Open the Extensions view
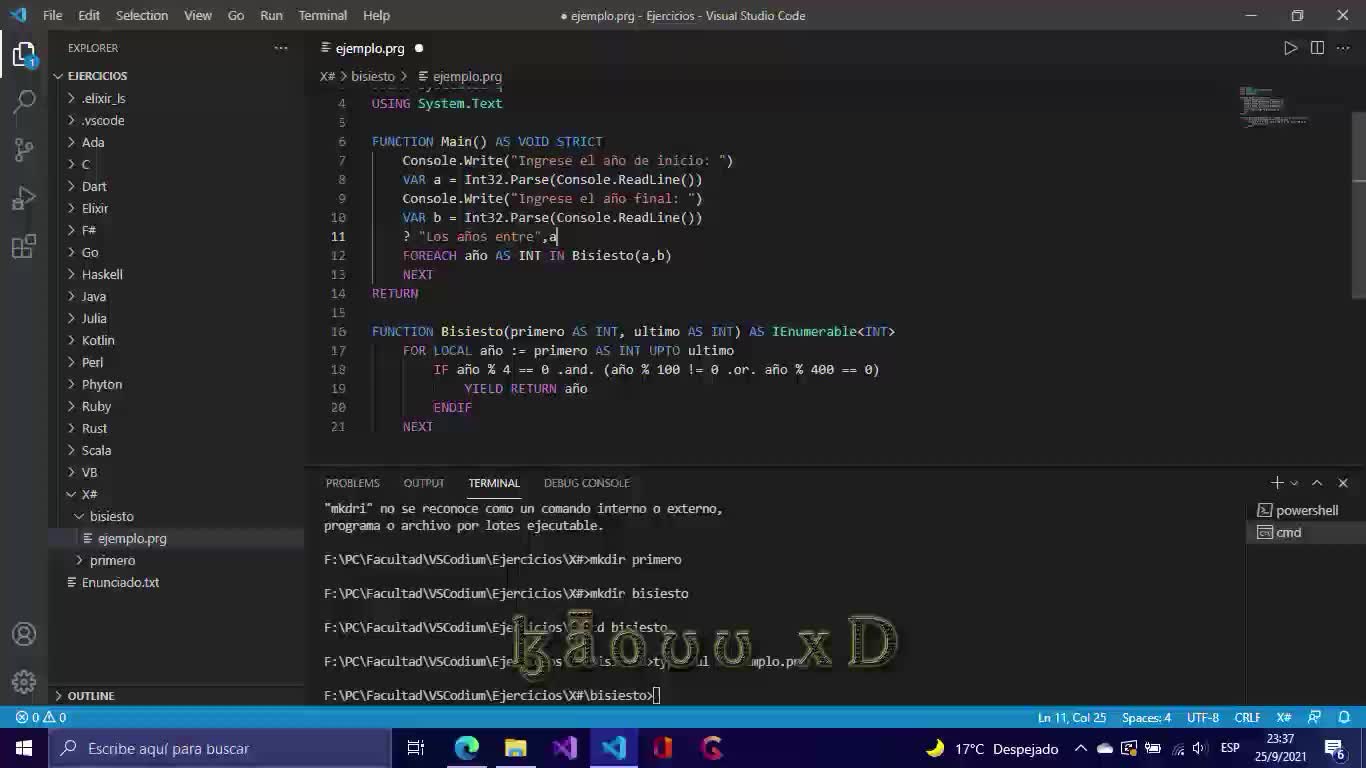The width and height of the screenshot is (1366, 768). [24, 246]
